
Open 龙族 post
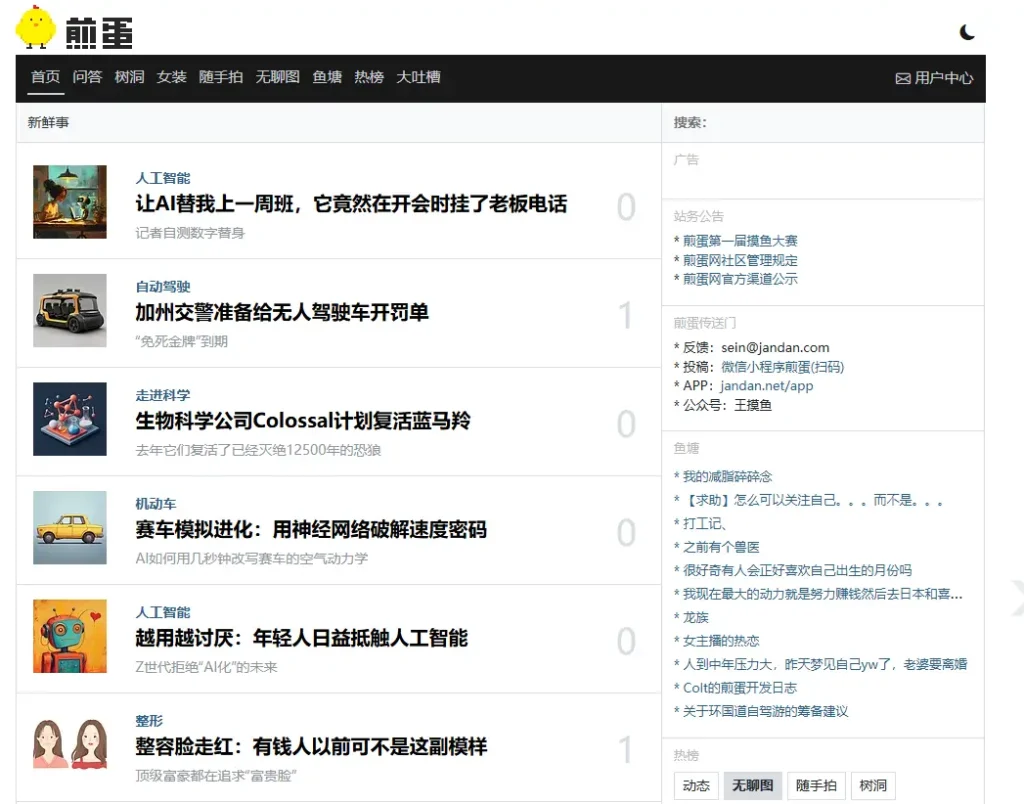(x=696, y=617)
